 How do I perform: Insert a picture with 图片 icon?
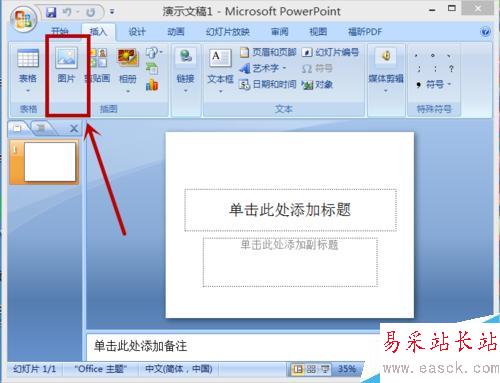pos(66,65)
